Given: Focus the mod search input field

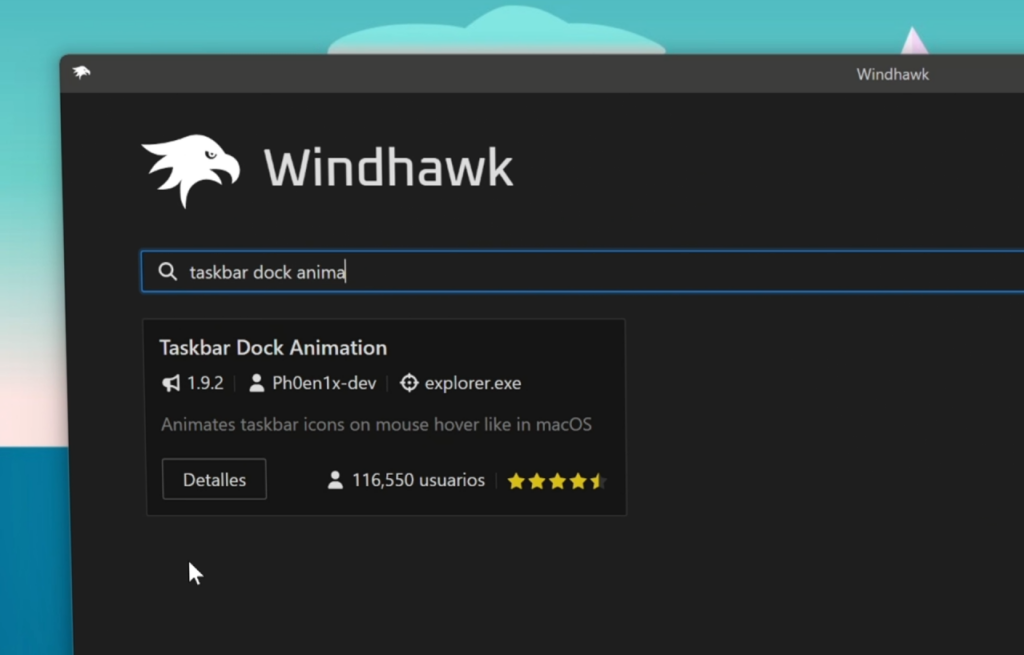Looking at the screenshot, I should point(583,271).
